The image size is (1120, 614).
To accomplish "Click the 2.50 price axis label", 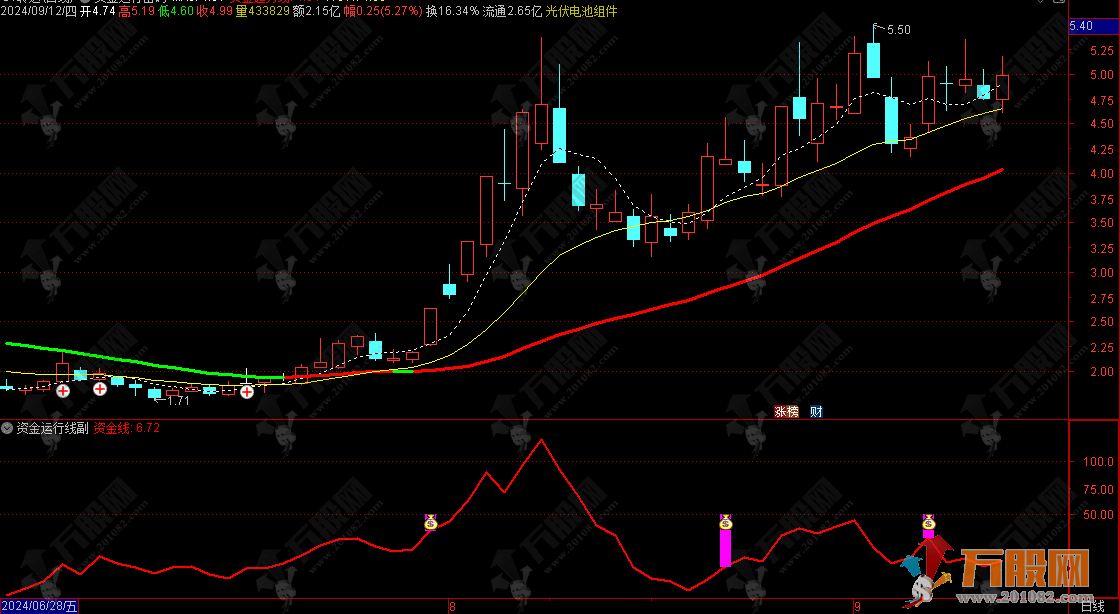I will (x=1101, y=322).
